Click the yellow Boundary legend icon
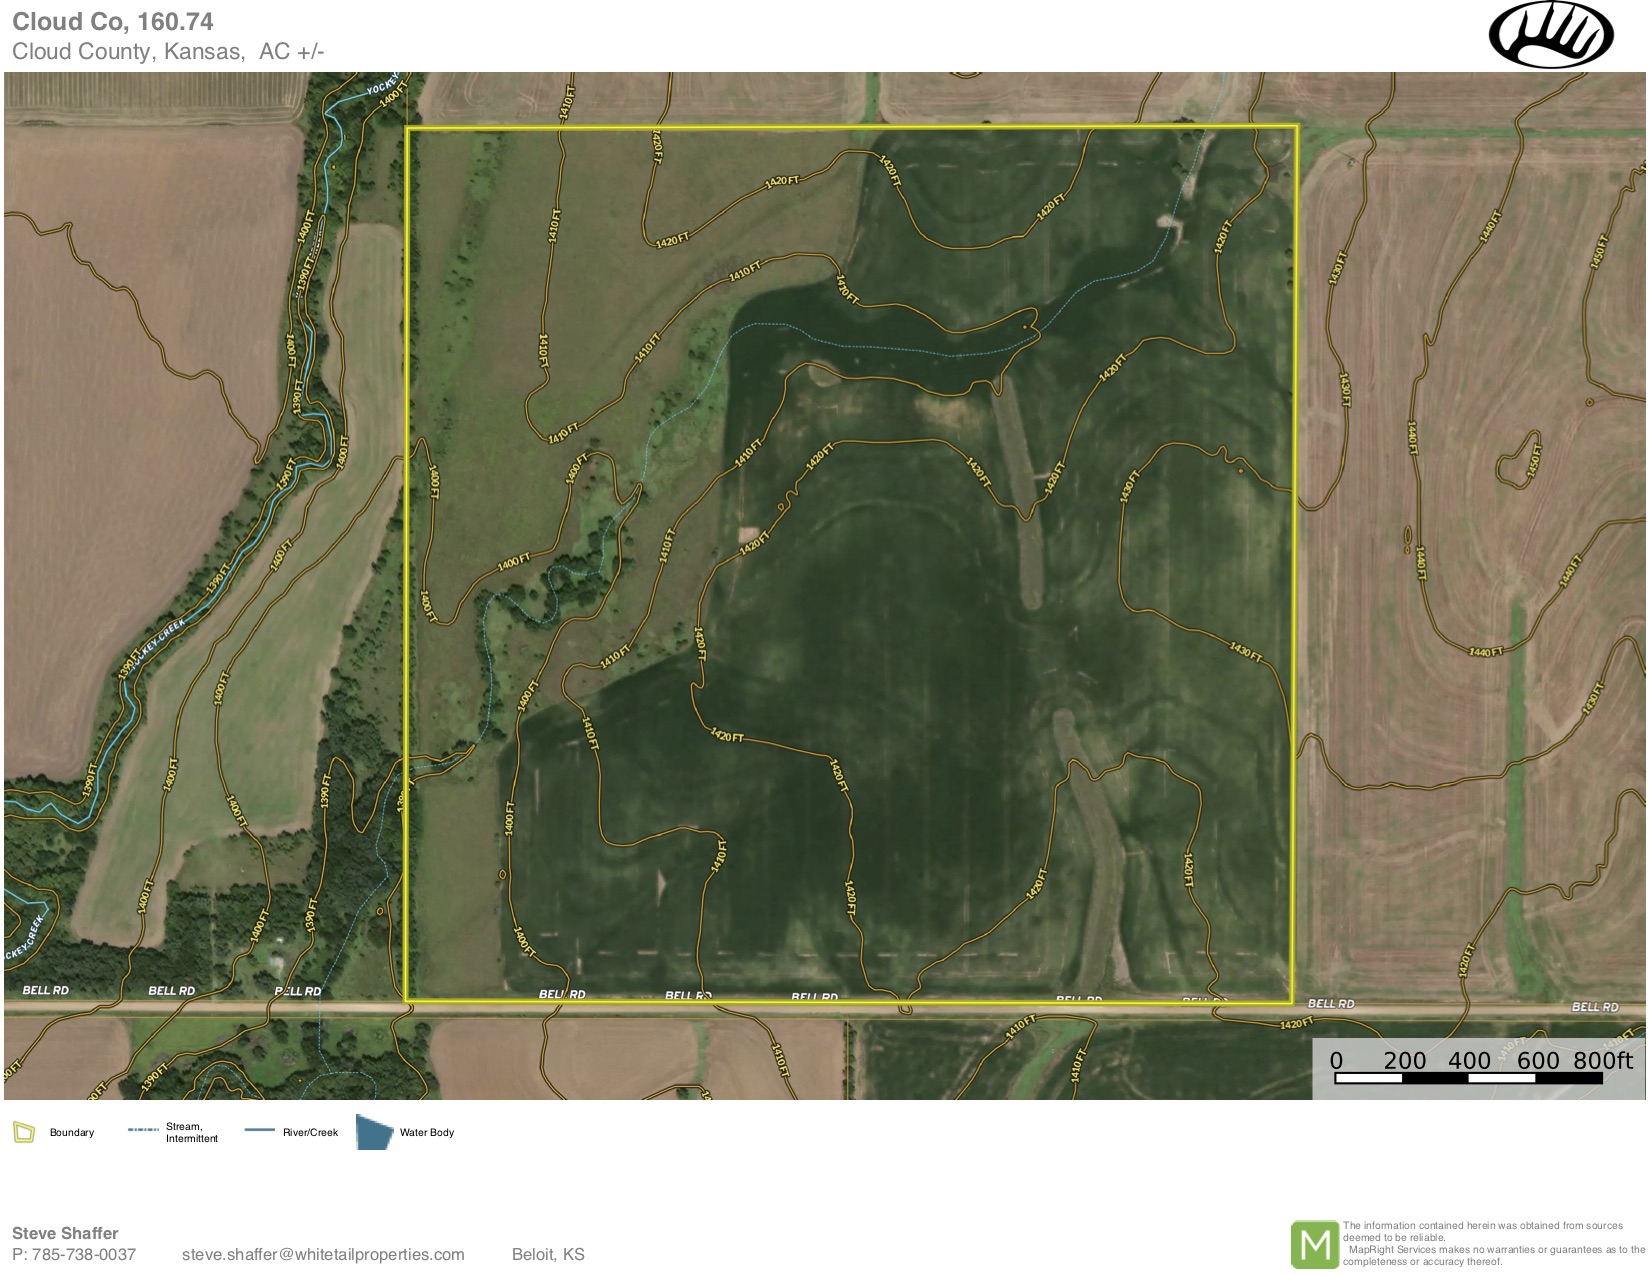 24,1132
